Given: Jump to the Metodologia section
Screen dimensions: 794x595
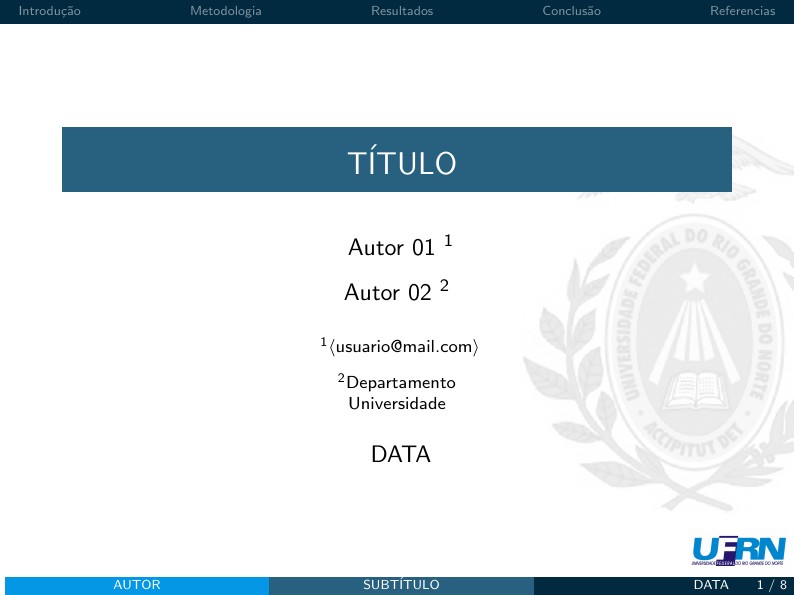Looking at the screenshot, I should point(226,11).
